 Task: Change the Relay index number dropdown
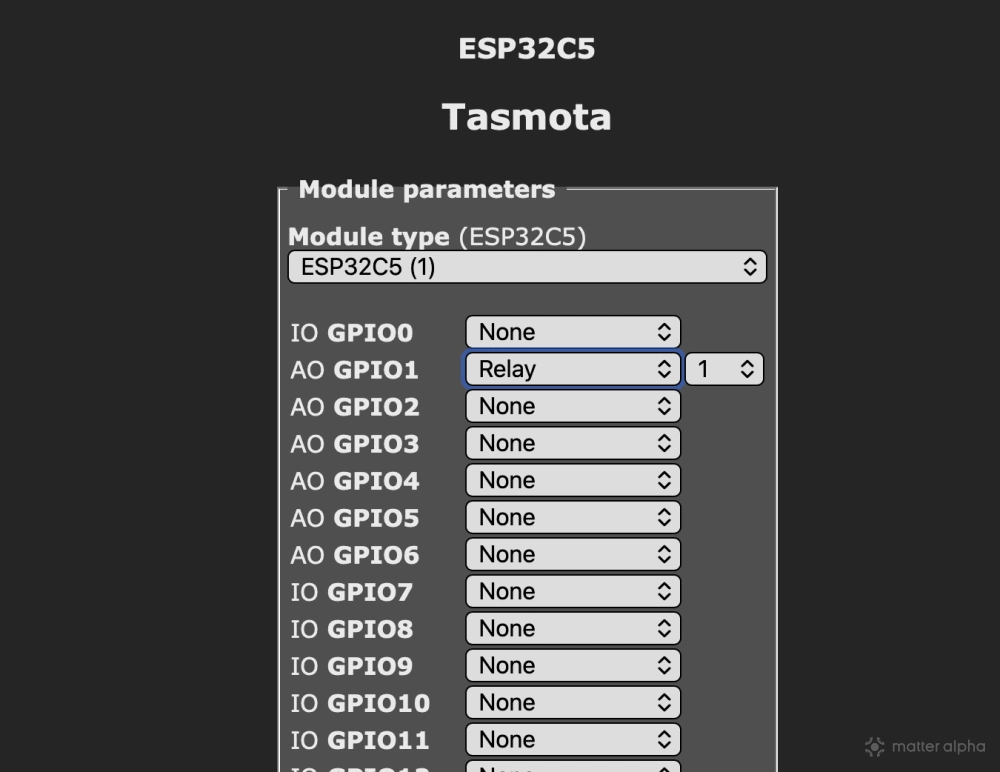(724, 369)
